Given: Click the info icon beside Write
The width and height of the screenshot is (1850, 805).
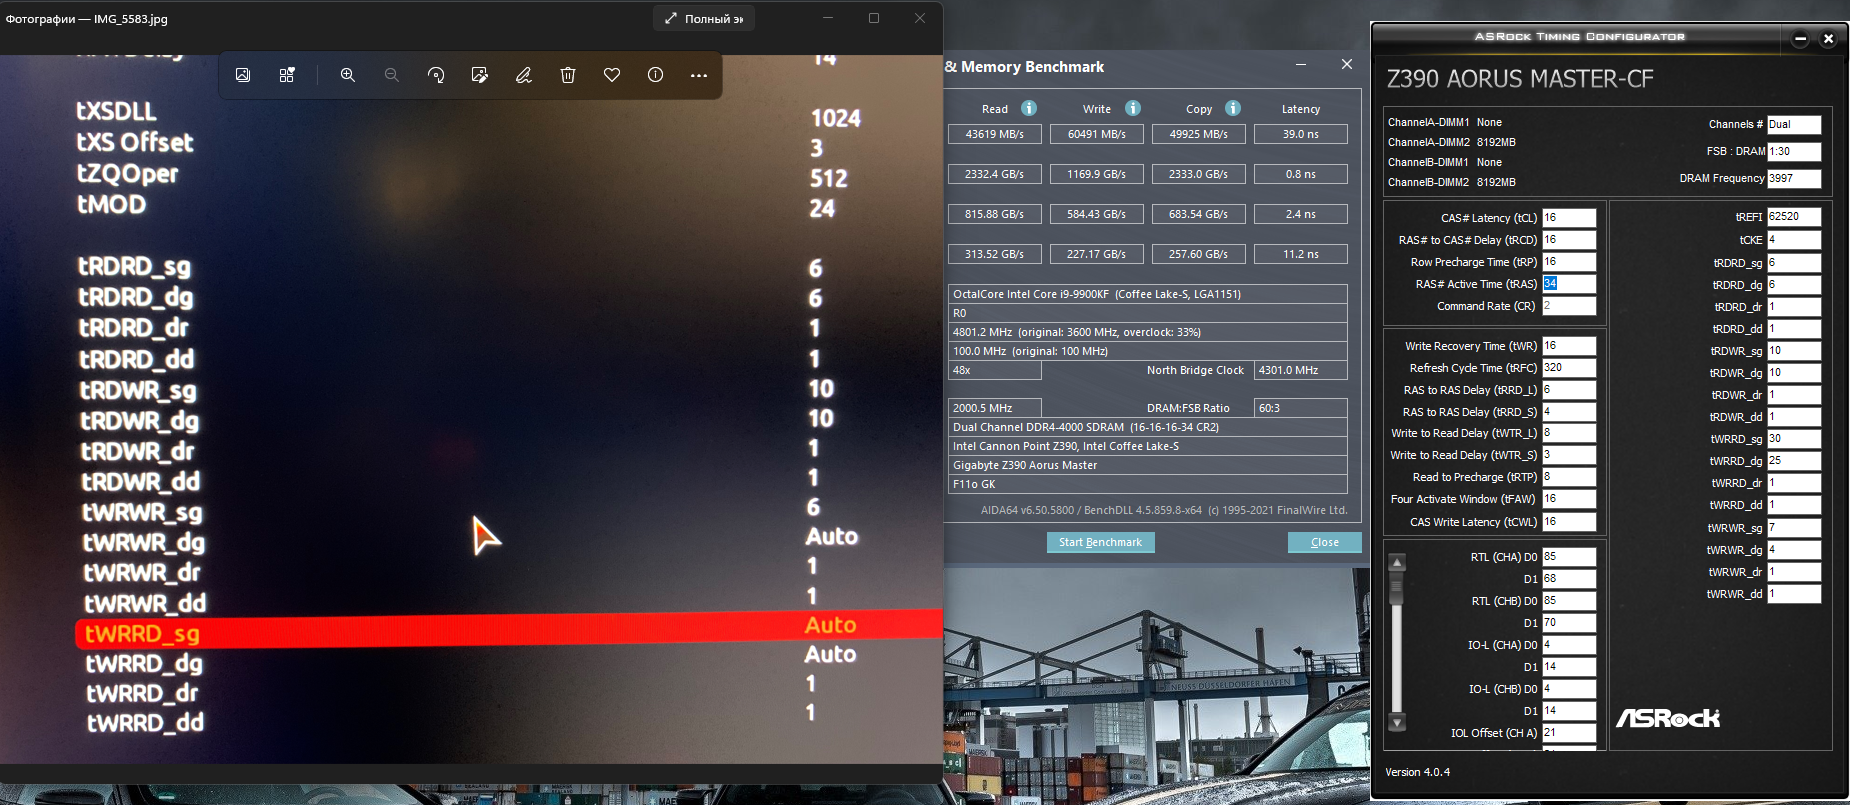Looking at the screenshot, I should coord(1133,108).
